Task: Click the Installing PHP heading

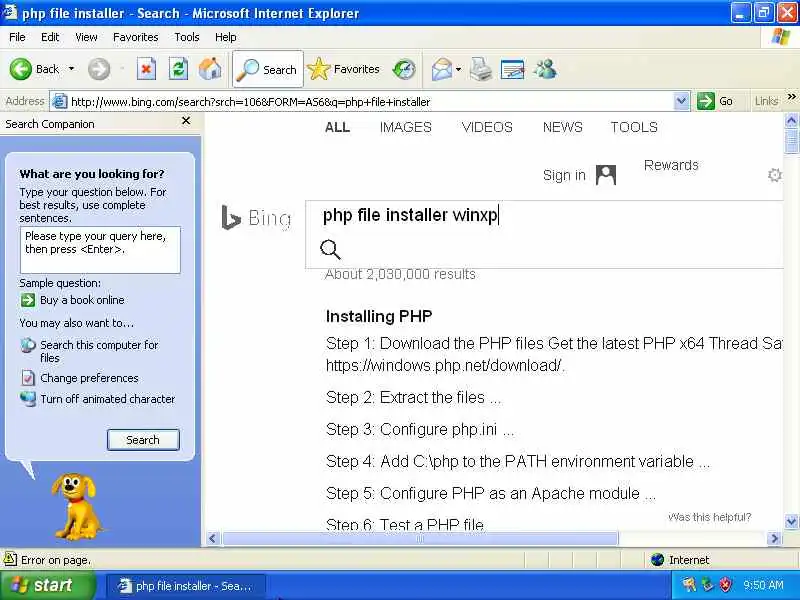Action: point(379,316)
